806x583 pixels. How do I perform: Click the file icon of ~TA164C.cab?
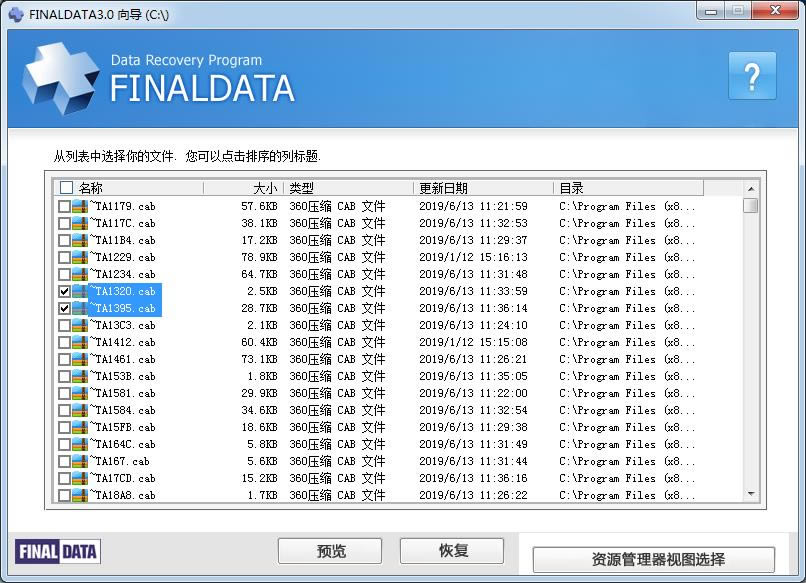(x=80, y=444)
